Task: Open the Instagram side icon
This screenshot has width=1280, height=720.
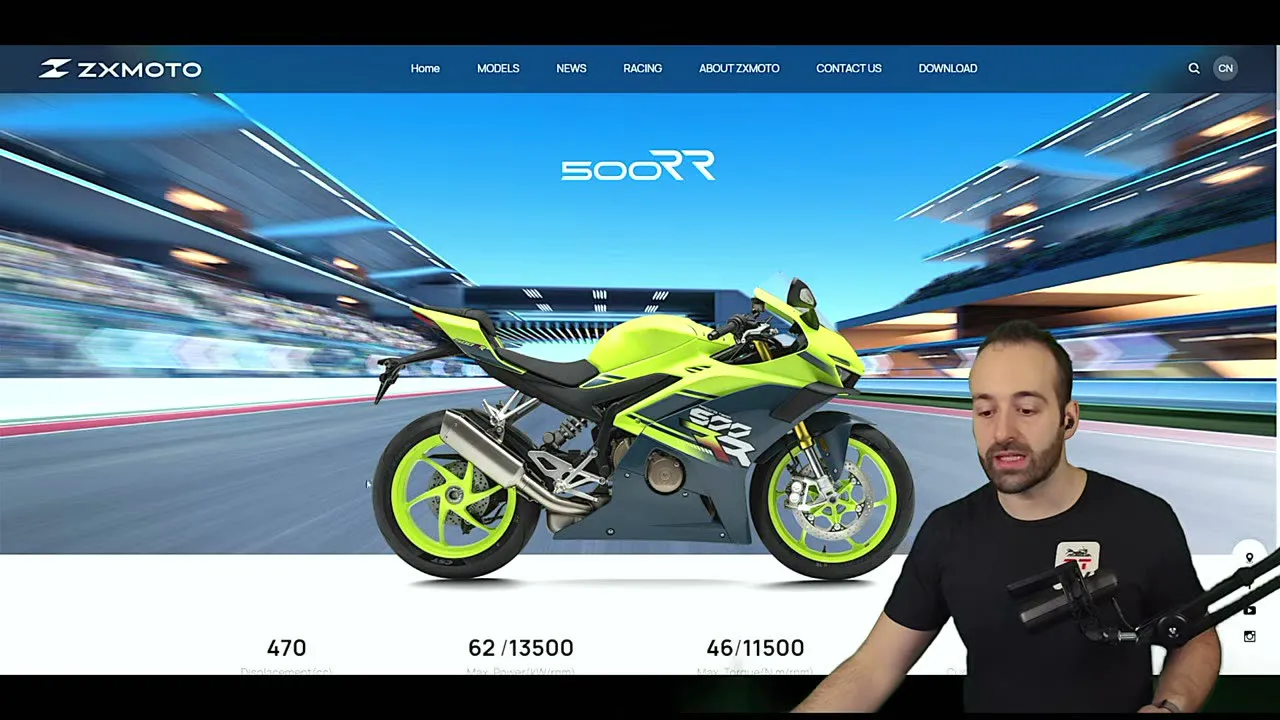Action: (x=1249, y=636)
